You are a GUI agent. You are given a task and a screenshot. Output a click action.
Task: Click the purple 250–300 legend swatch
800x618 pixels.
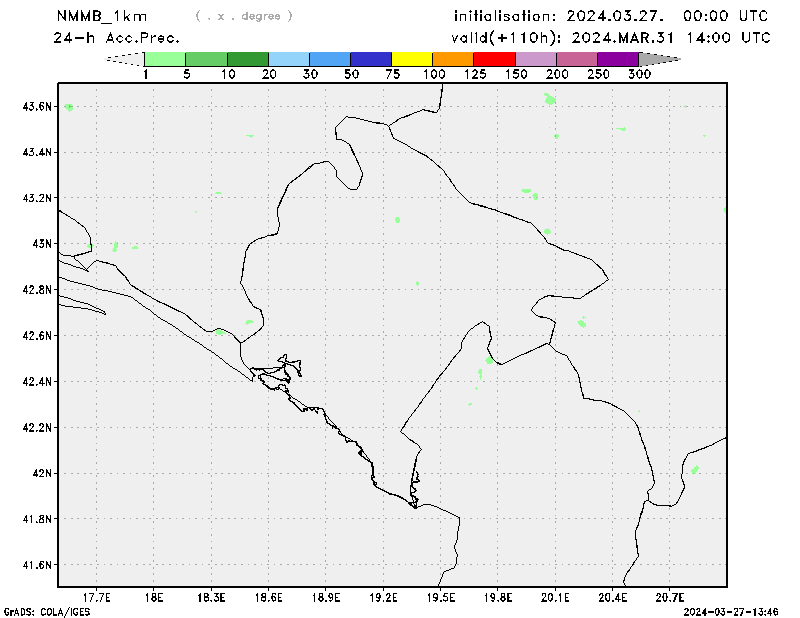click(617, 59)
